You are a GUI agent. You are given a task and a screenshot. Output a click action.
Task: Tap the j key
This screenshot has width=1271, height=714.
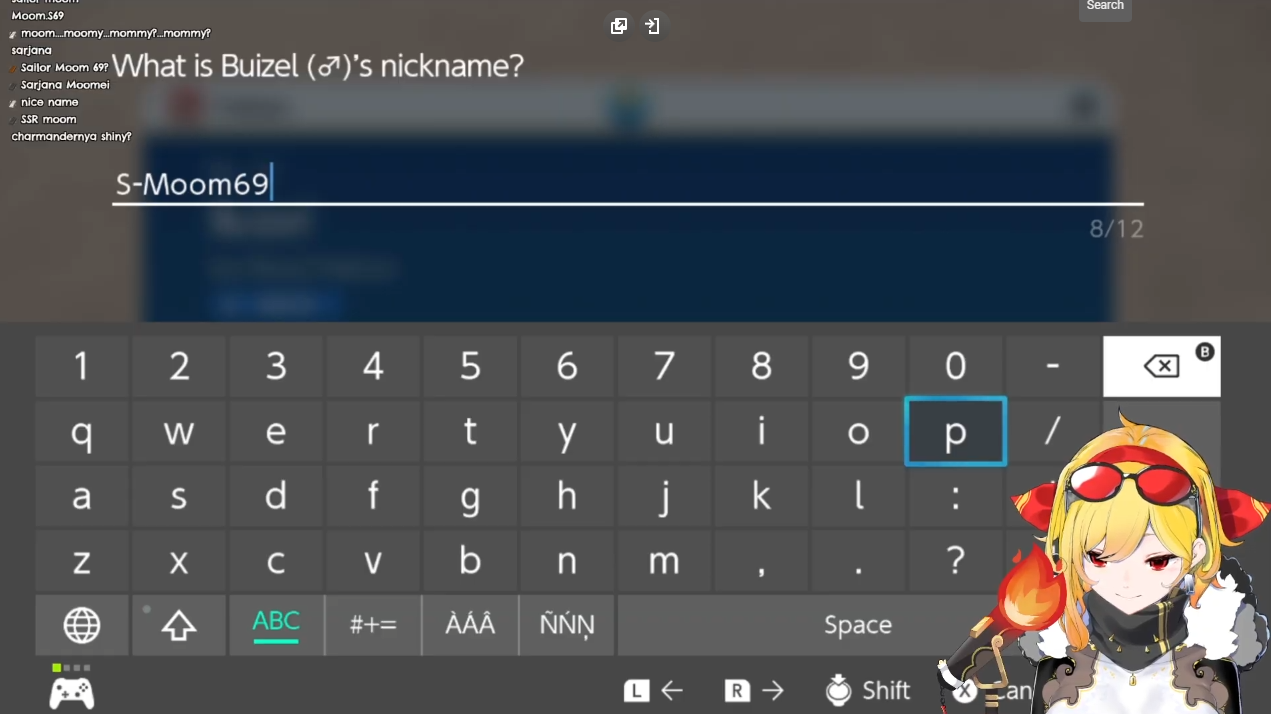point(664,496)
